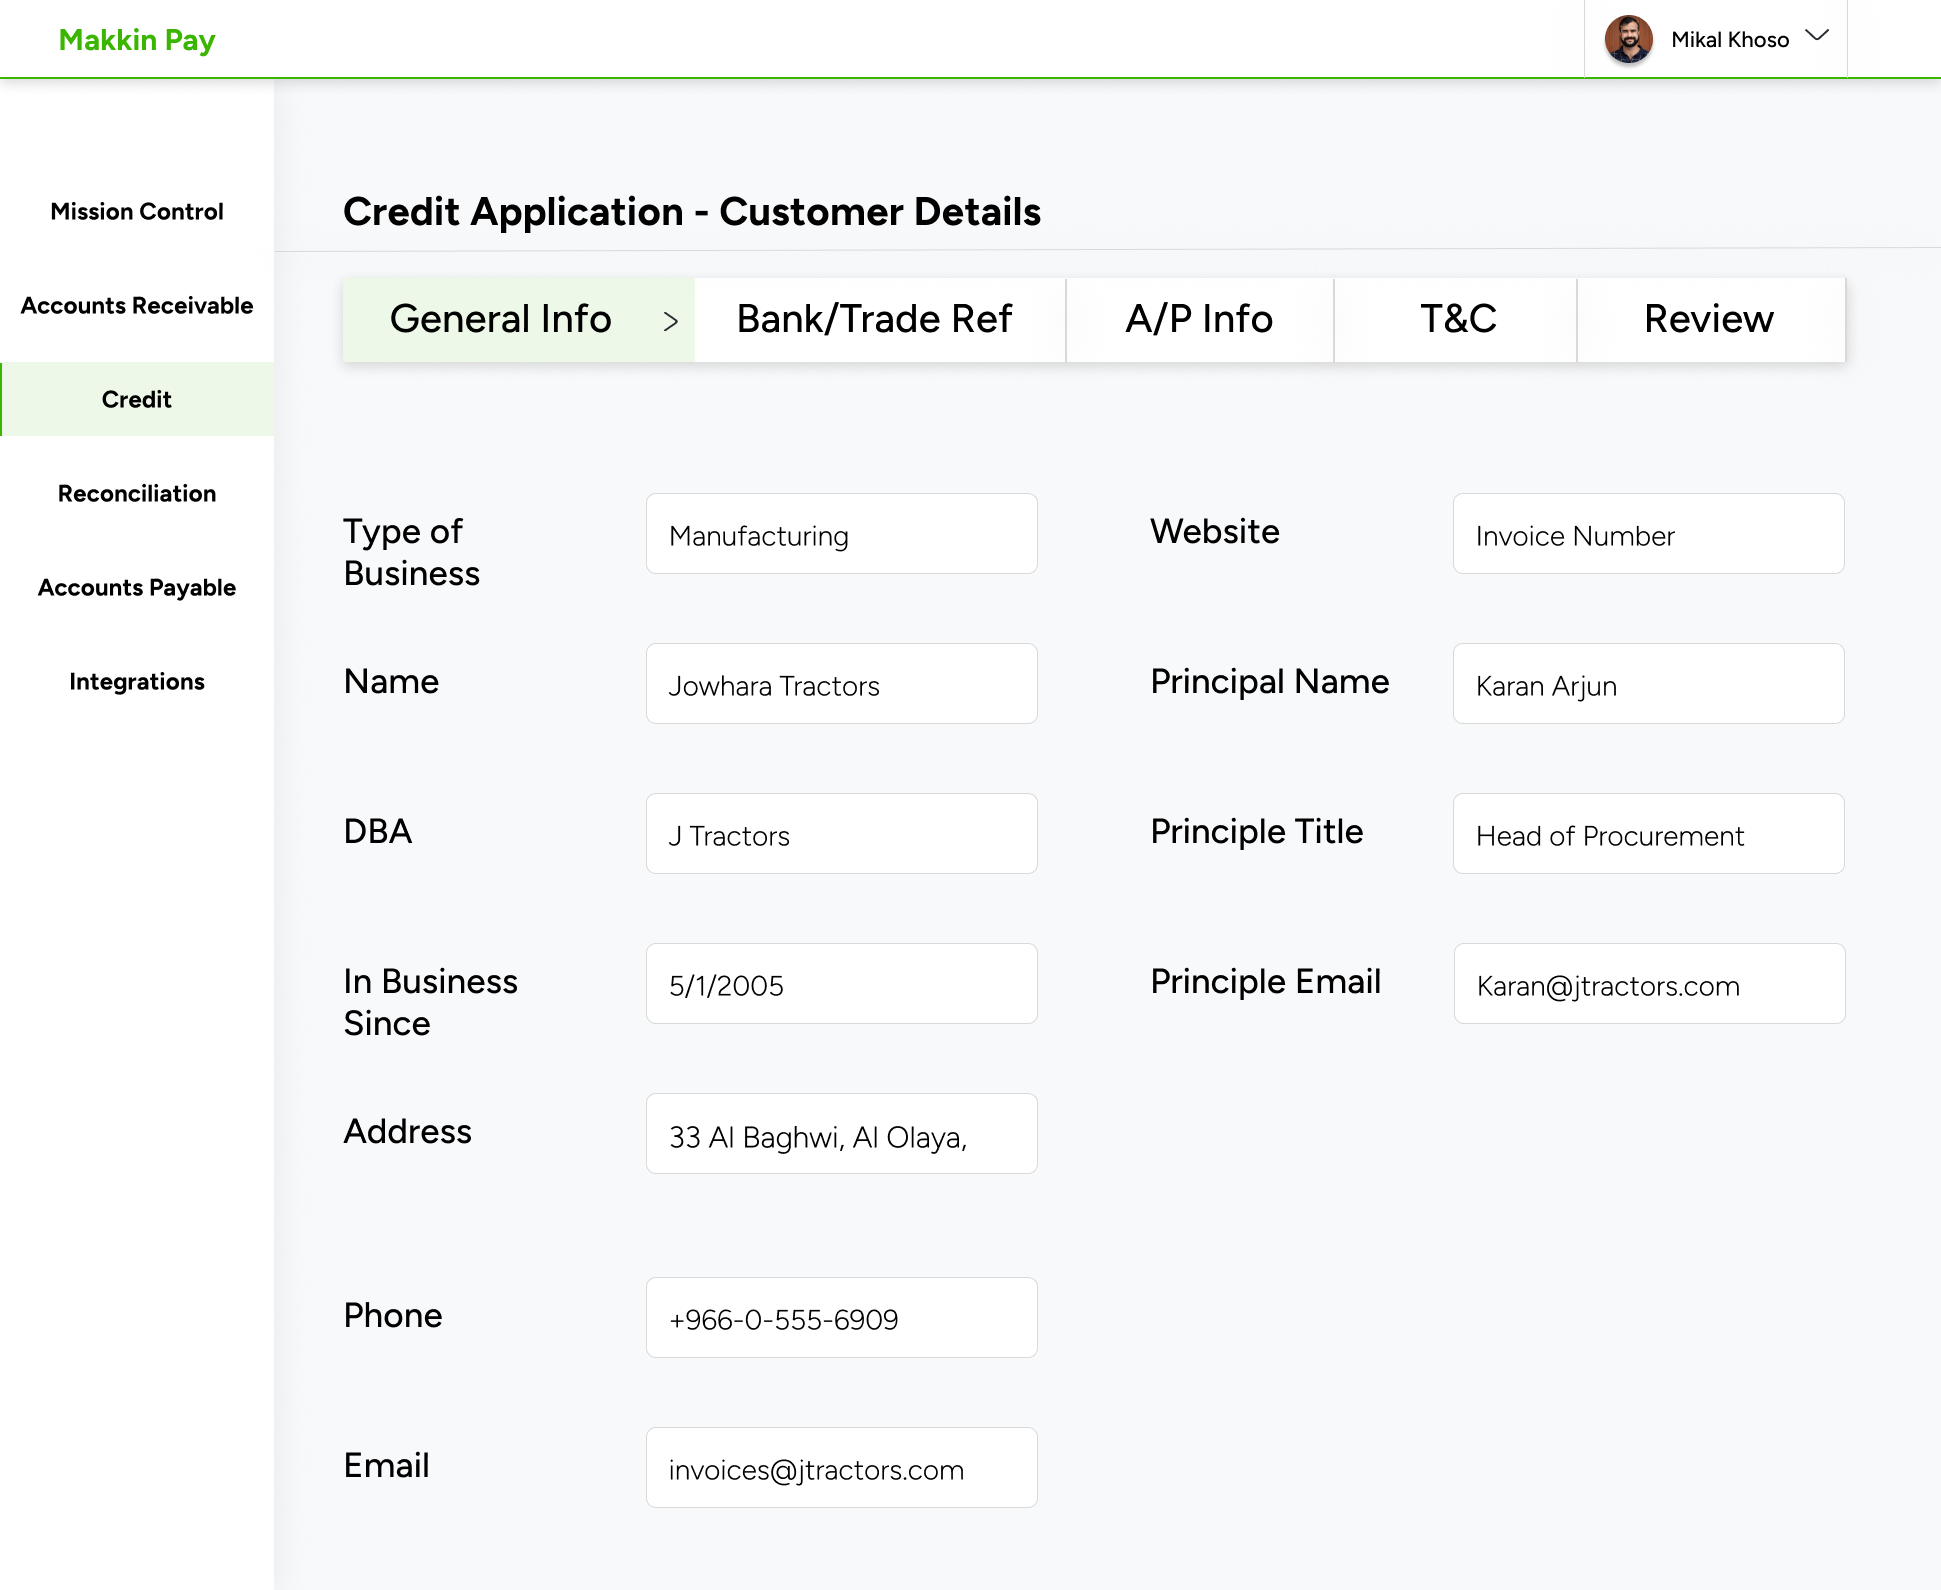The height and width of the screenshot is (1590, 1941).
Task: Click the Principle Email input field
Action: coord(1648,984)
